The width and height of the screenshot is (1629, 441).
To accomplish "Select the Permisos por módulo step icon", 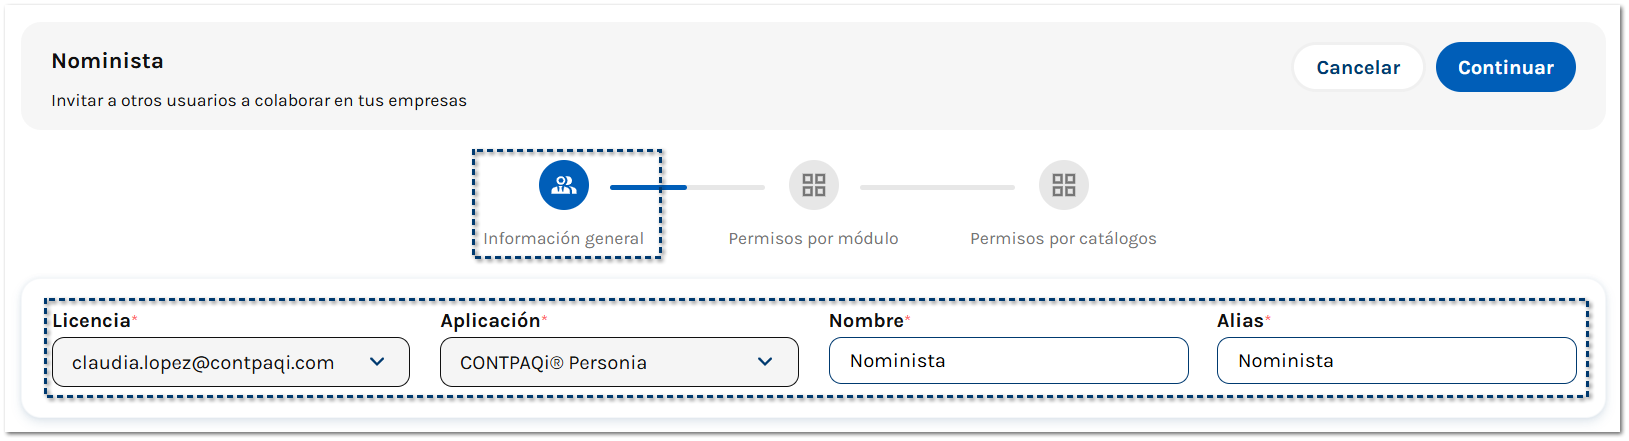I will pyautogui.click(x=813, y=185).
